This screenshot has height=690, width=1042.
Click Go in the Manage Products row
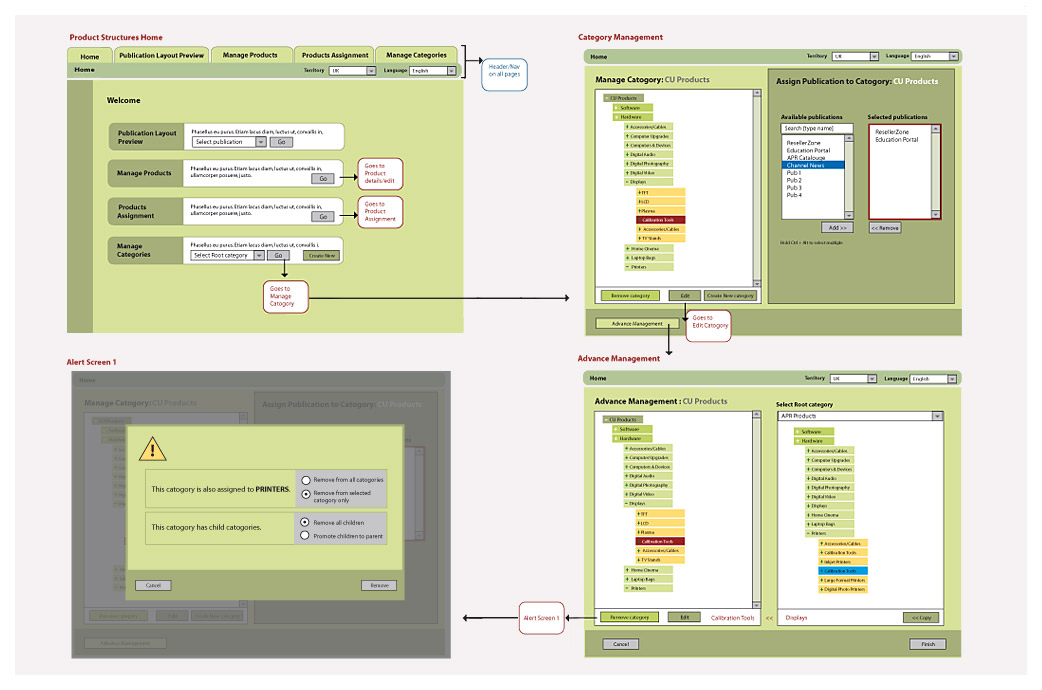[323, 178]
